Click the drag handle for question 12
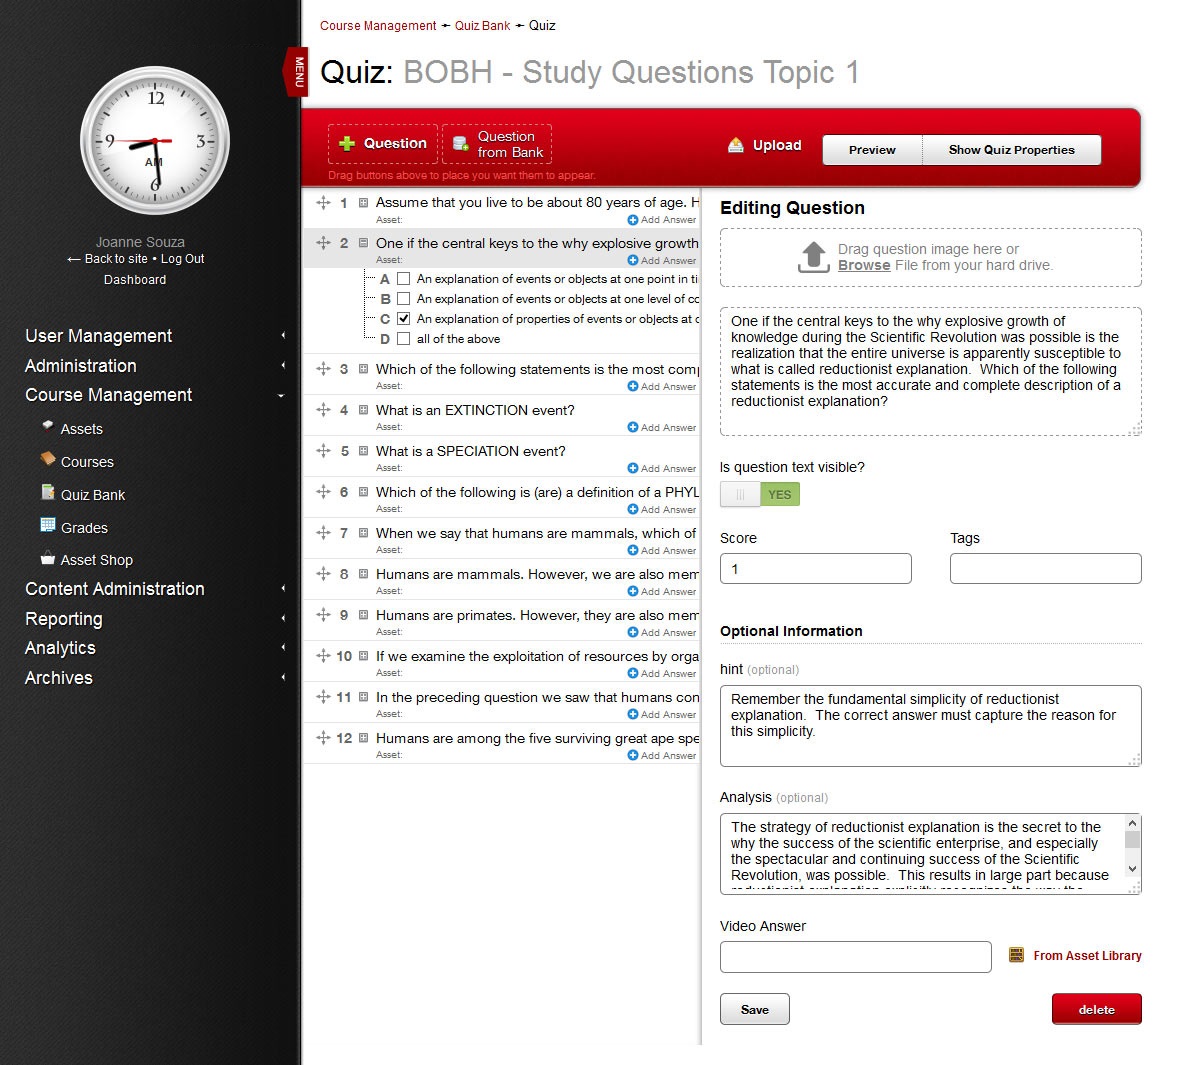This screenshot has width=1203, height=1065. (323, 738)
